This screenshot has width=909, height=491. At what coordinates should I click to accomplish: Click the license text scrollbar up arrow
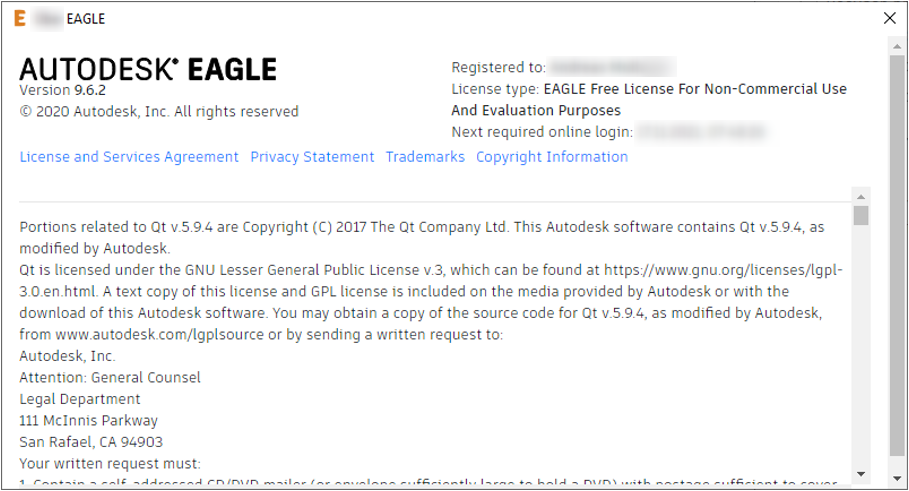[861, 195]
